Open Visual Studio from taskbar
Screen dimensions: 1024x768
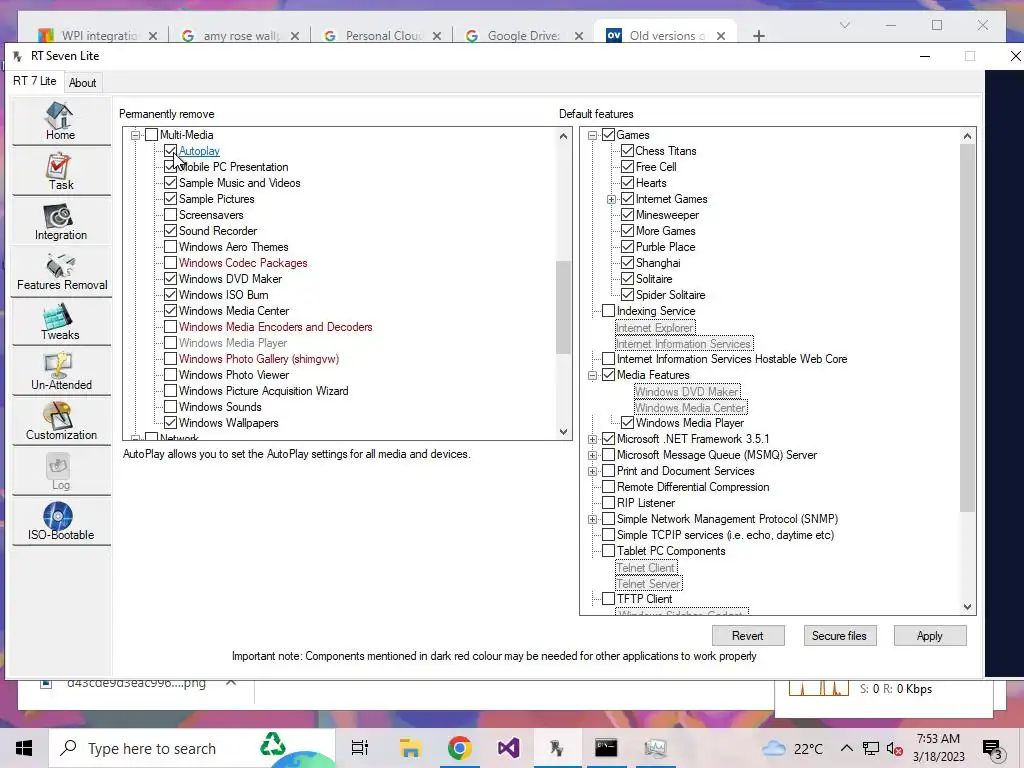[x=508, y=748]
